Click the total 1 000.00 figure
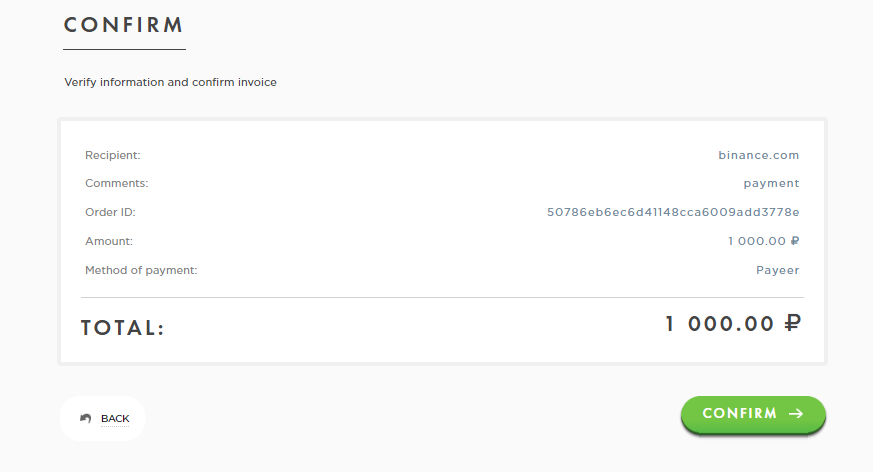This screenshot has height=472, width=873. coord(720,324)
